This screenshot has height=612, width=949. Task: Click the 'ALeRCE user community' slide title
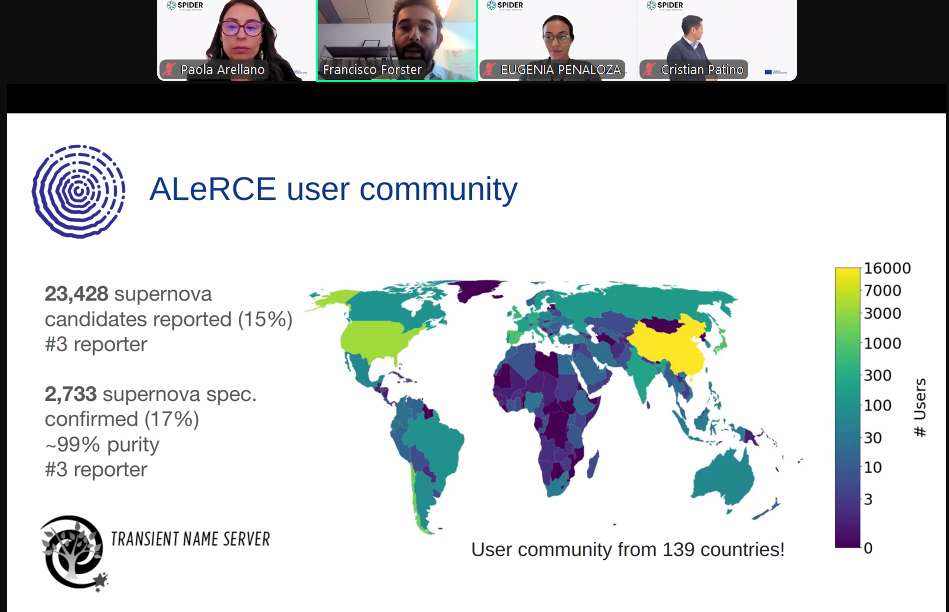[x=333, y=189]
